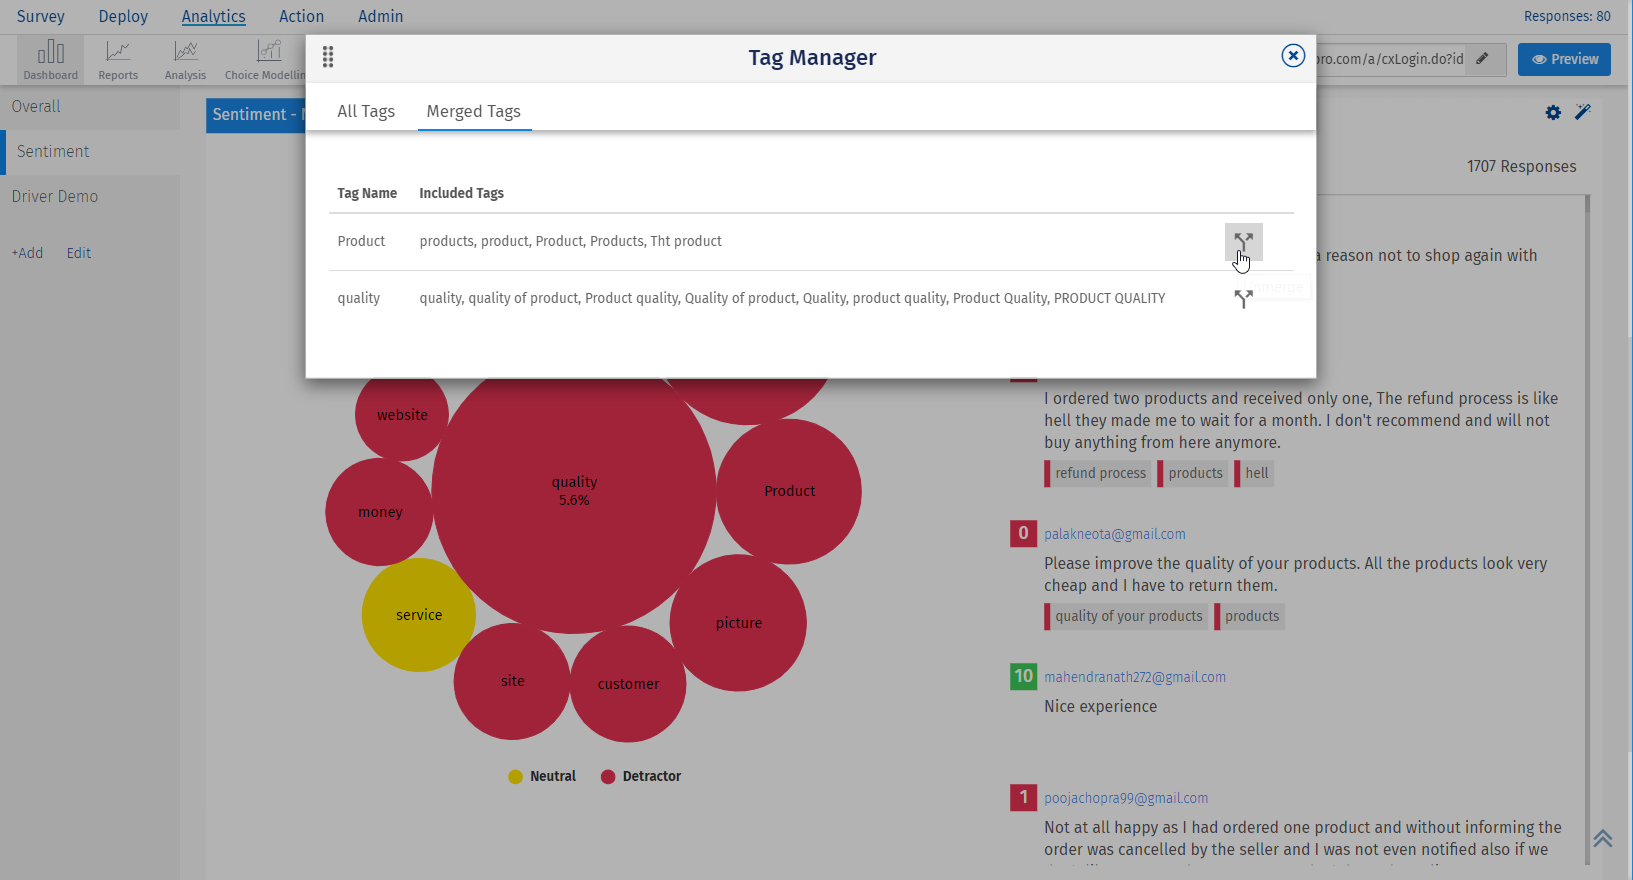Open the Reports toolbar icon
1633x880 pixels.
pos(118,60)
